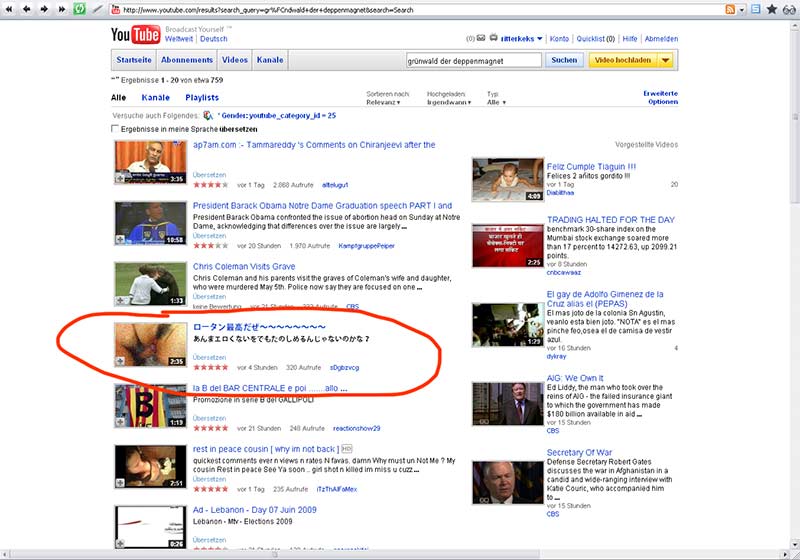The height and width of the screenshot is (560, 800).
Task: Click the browser forward arrow
Action: [44, 9]
